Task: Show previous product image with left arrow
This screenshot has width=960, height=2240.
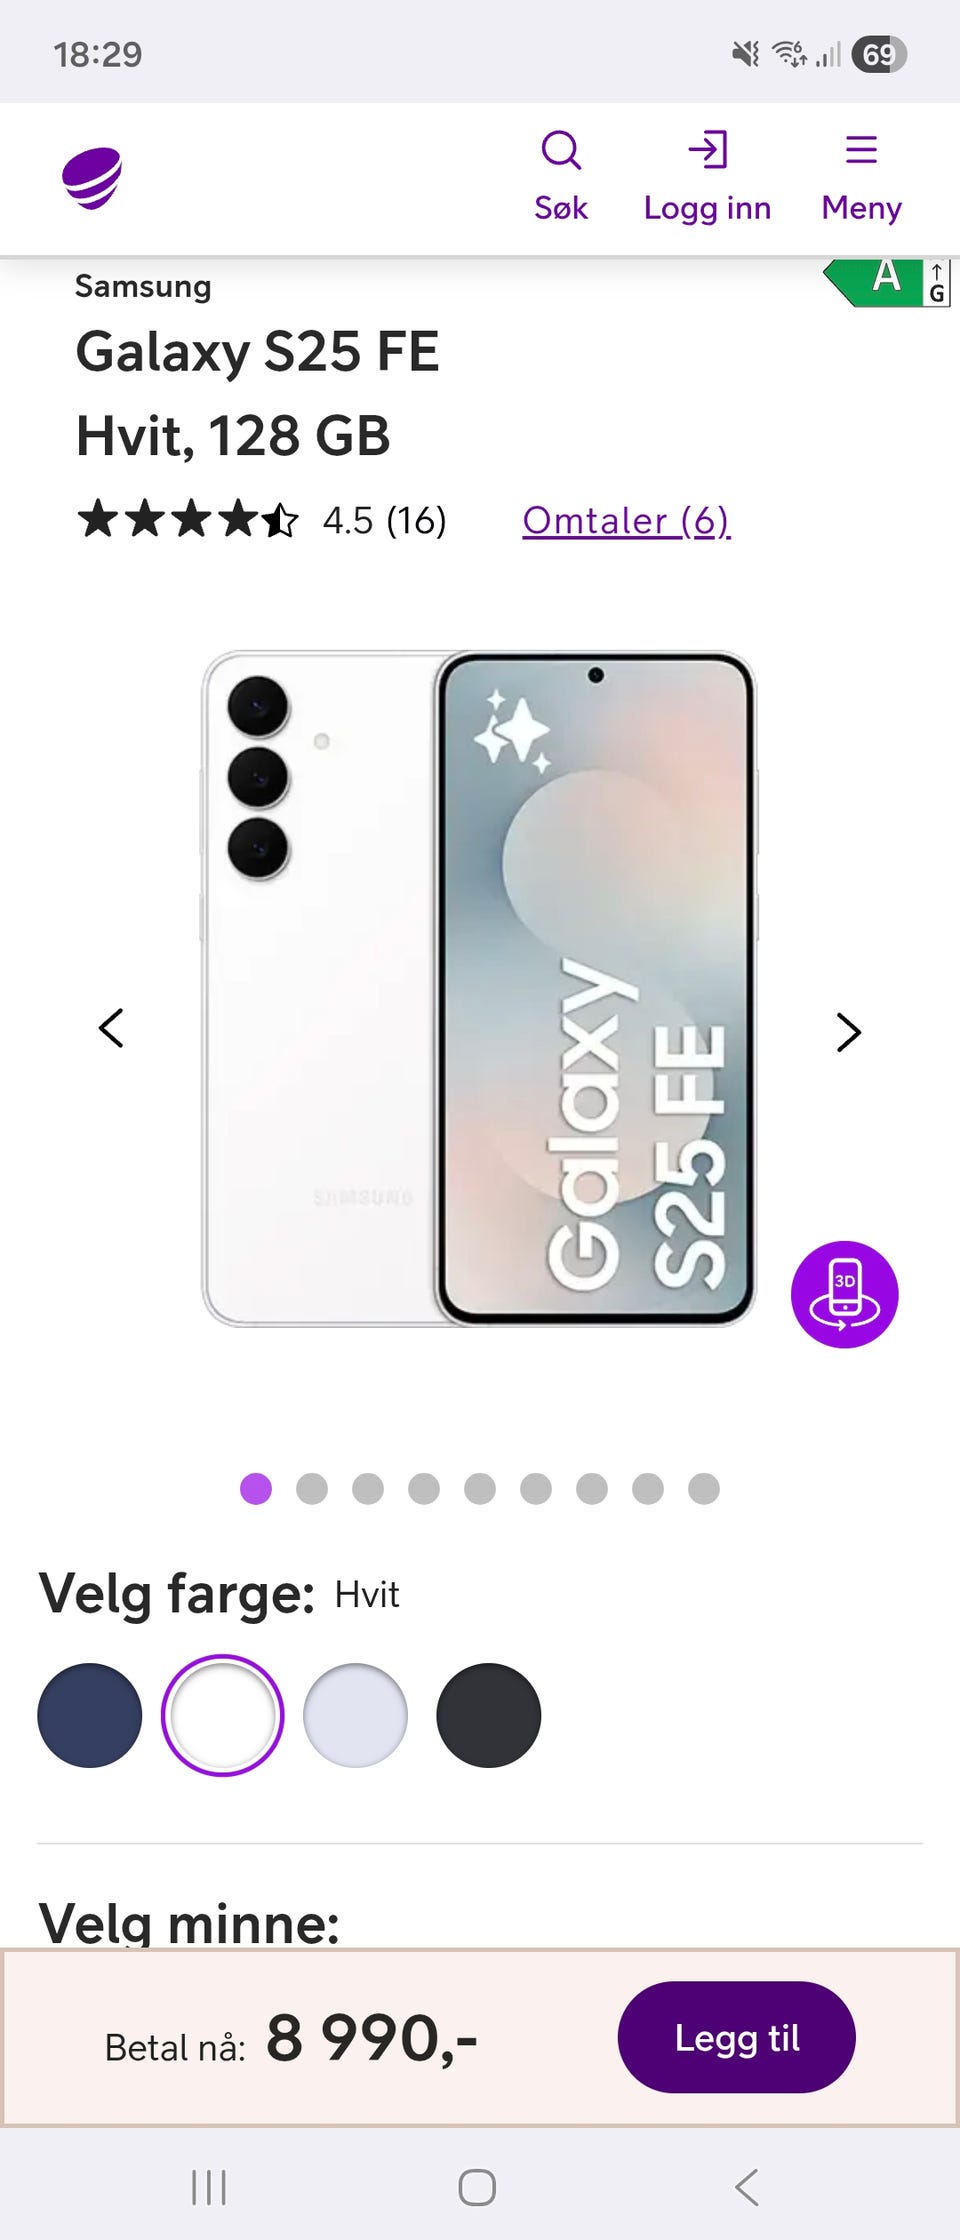Action: tap(111, 1028)
